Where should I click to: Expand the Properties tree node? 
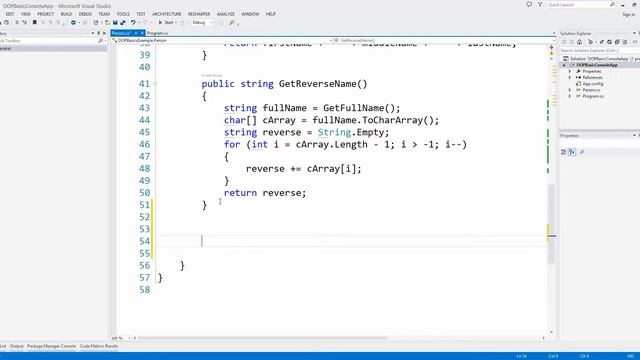(x=570, y=71)
